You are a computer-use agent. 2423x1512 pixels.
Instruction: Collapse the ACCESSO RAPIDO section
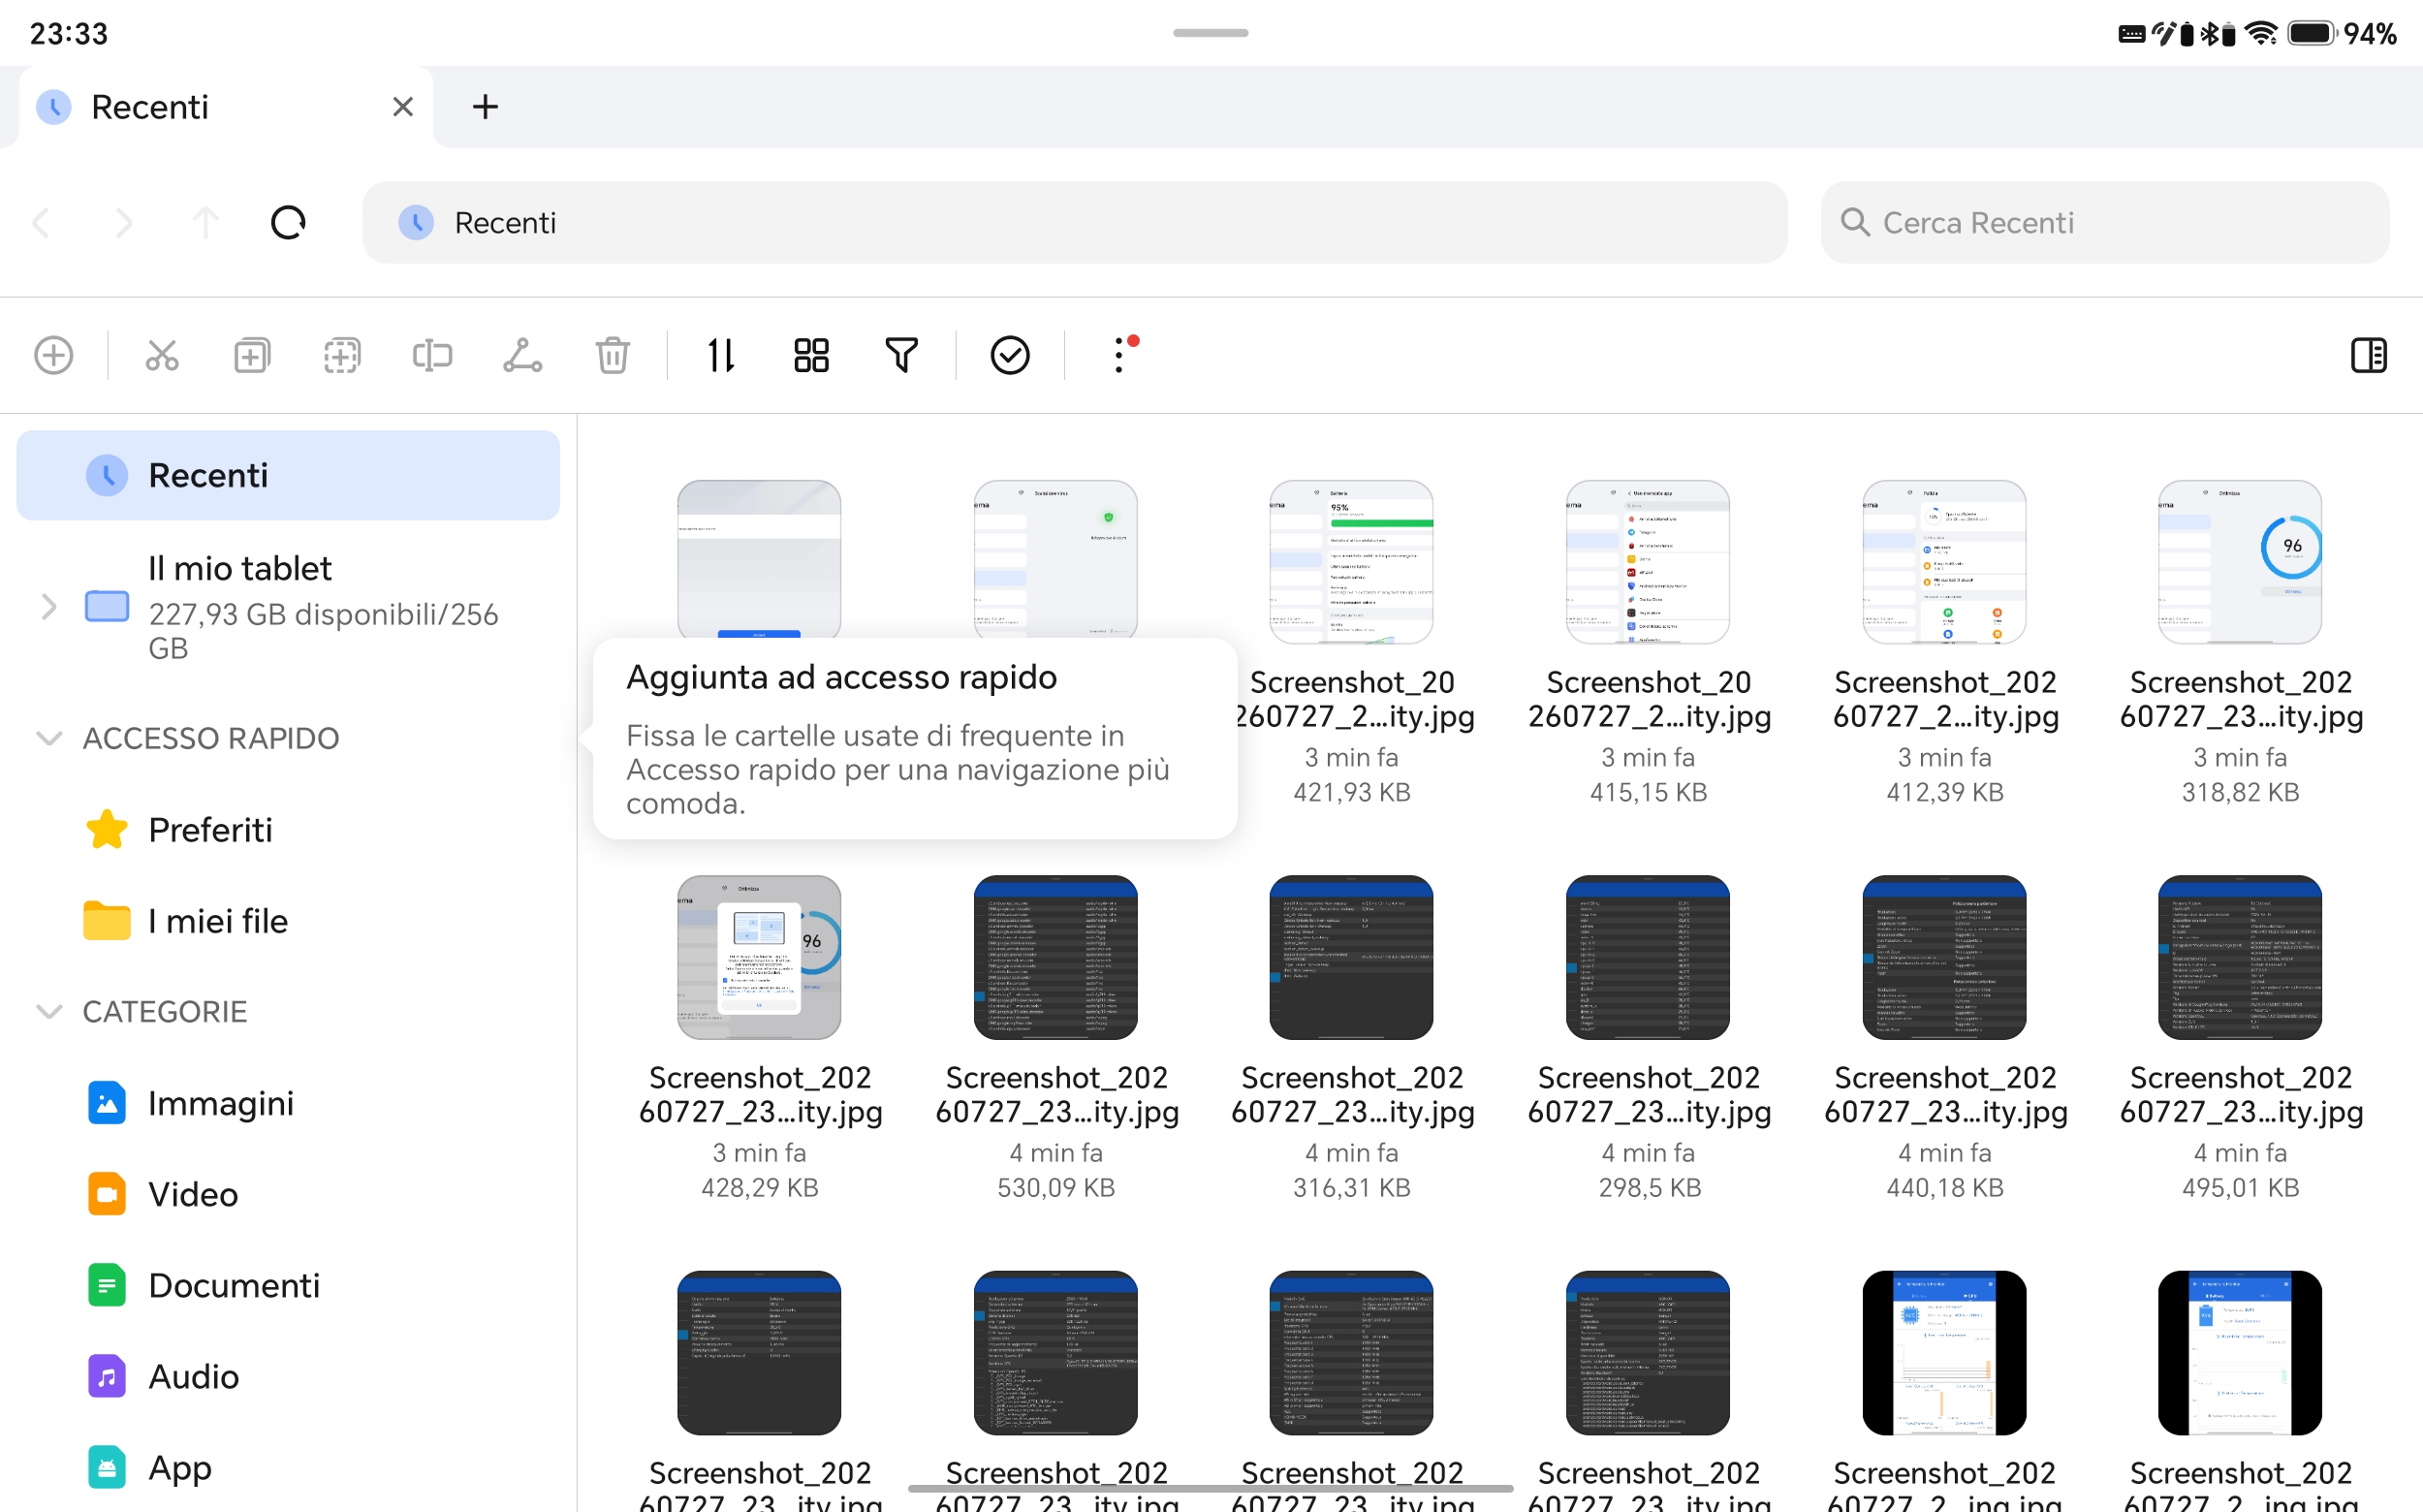point(48,738)
